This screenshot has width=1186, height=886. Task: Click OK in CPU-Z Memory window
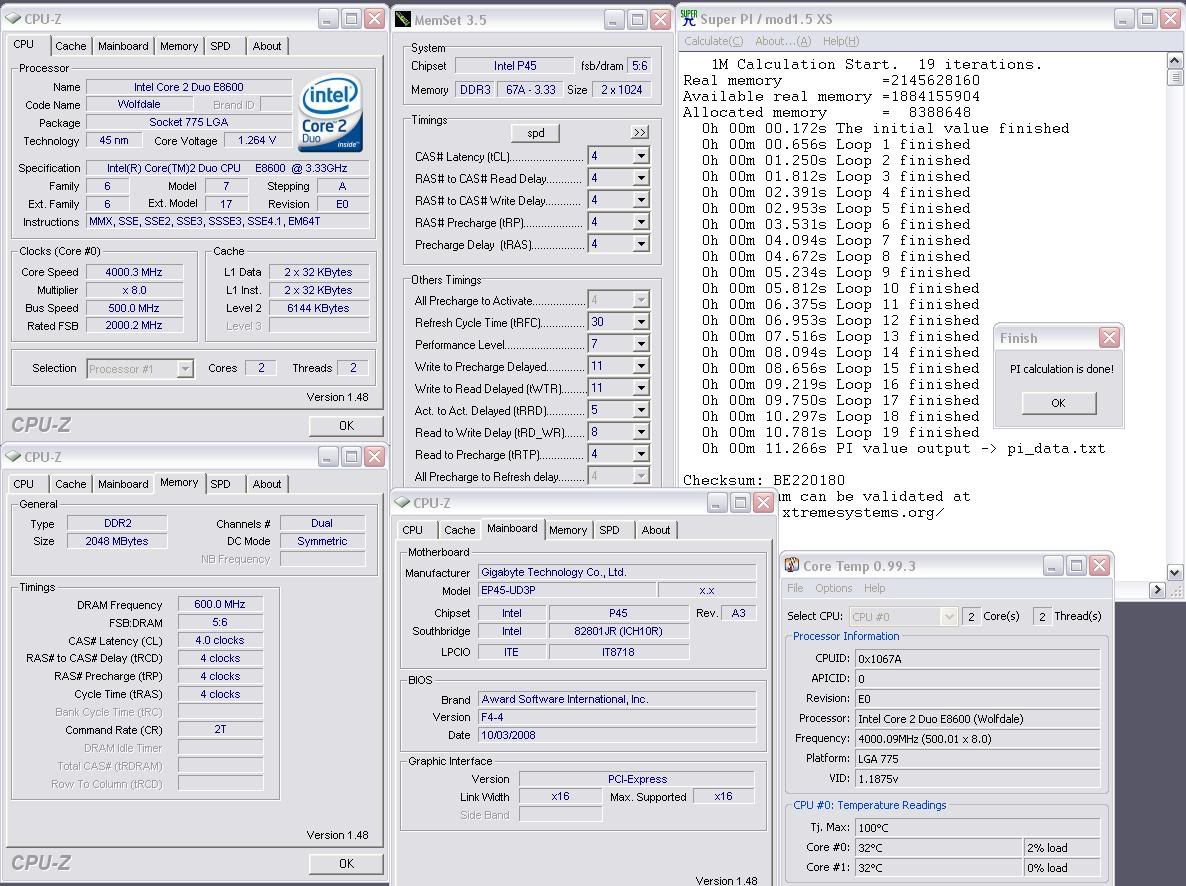[x=346, y=864]
